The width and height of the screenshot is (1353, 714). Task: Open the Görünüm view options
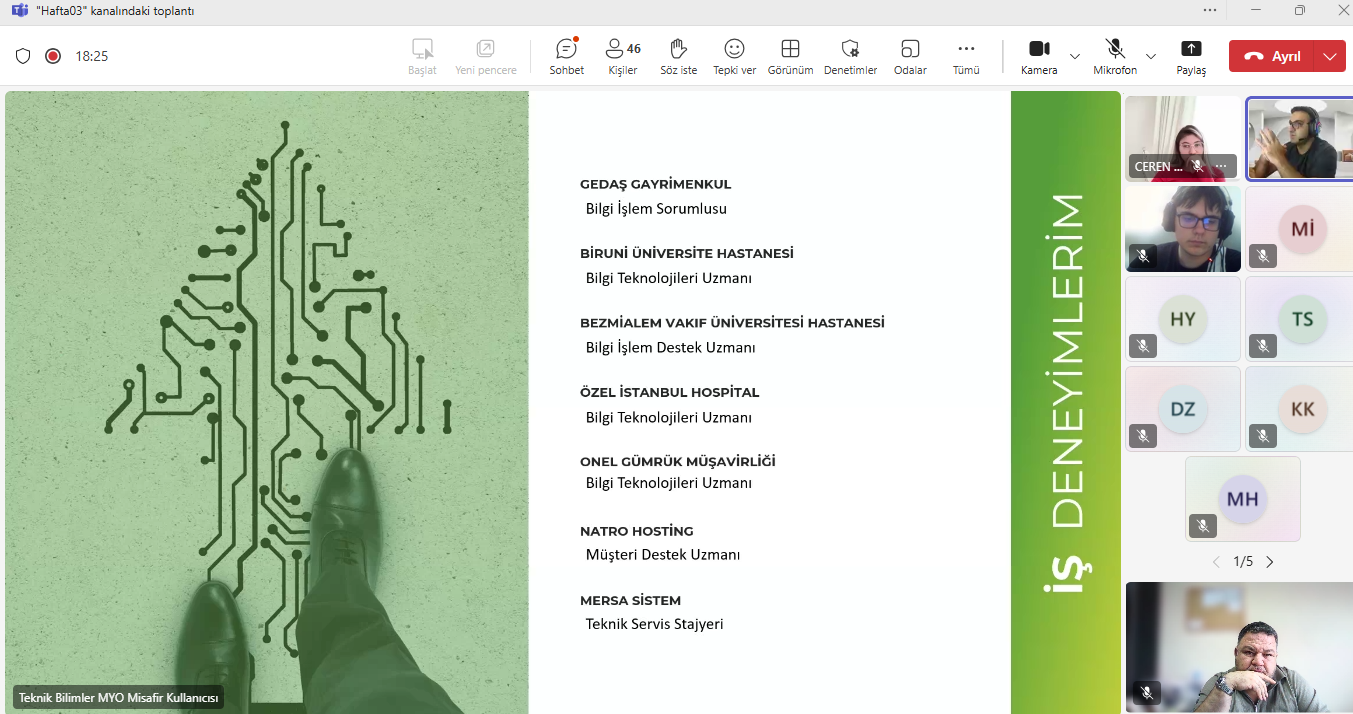click(x=790, y=56)
